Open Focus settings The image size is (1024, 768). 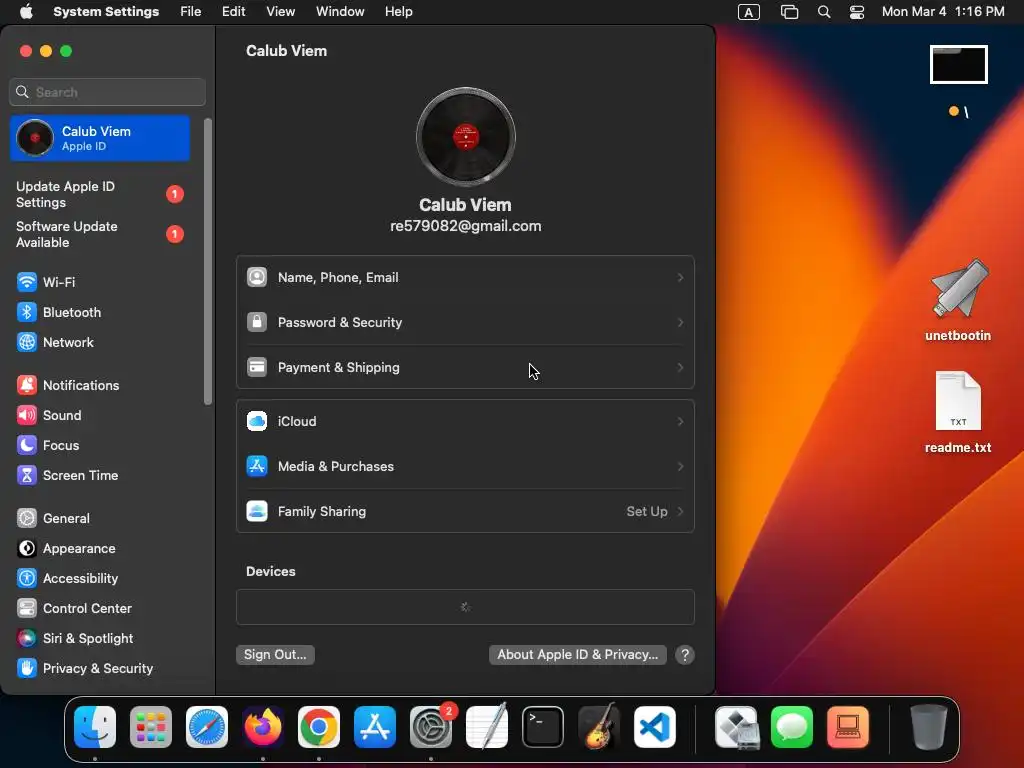[48, 445]
